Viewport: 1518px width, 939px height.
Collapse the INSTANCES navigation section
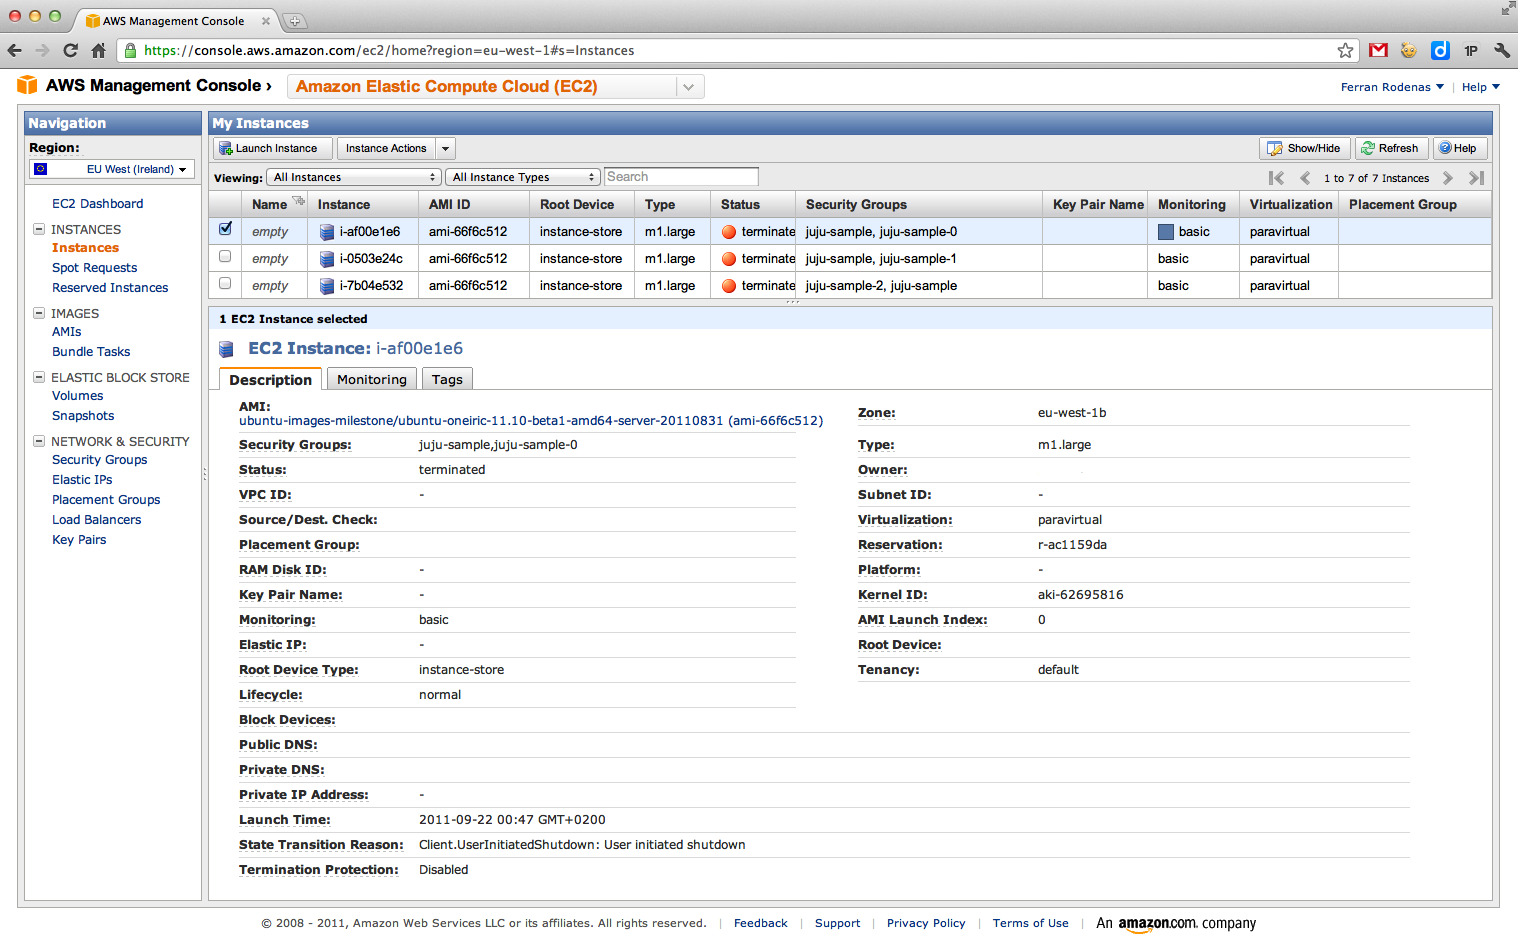pyautogui.click(x=39, y=229)
